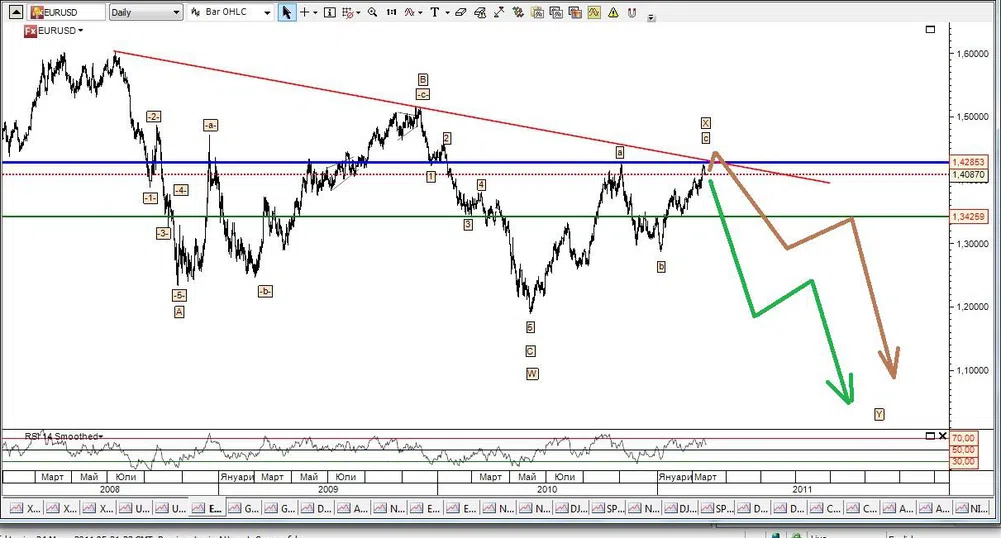The image size is (1001, 538).
Task: Select the Text annotation T tool
Action: coord(435,12)
